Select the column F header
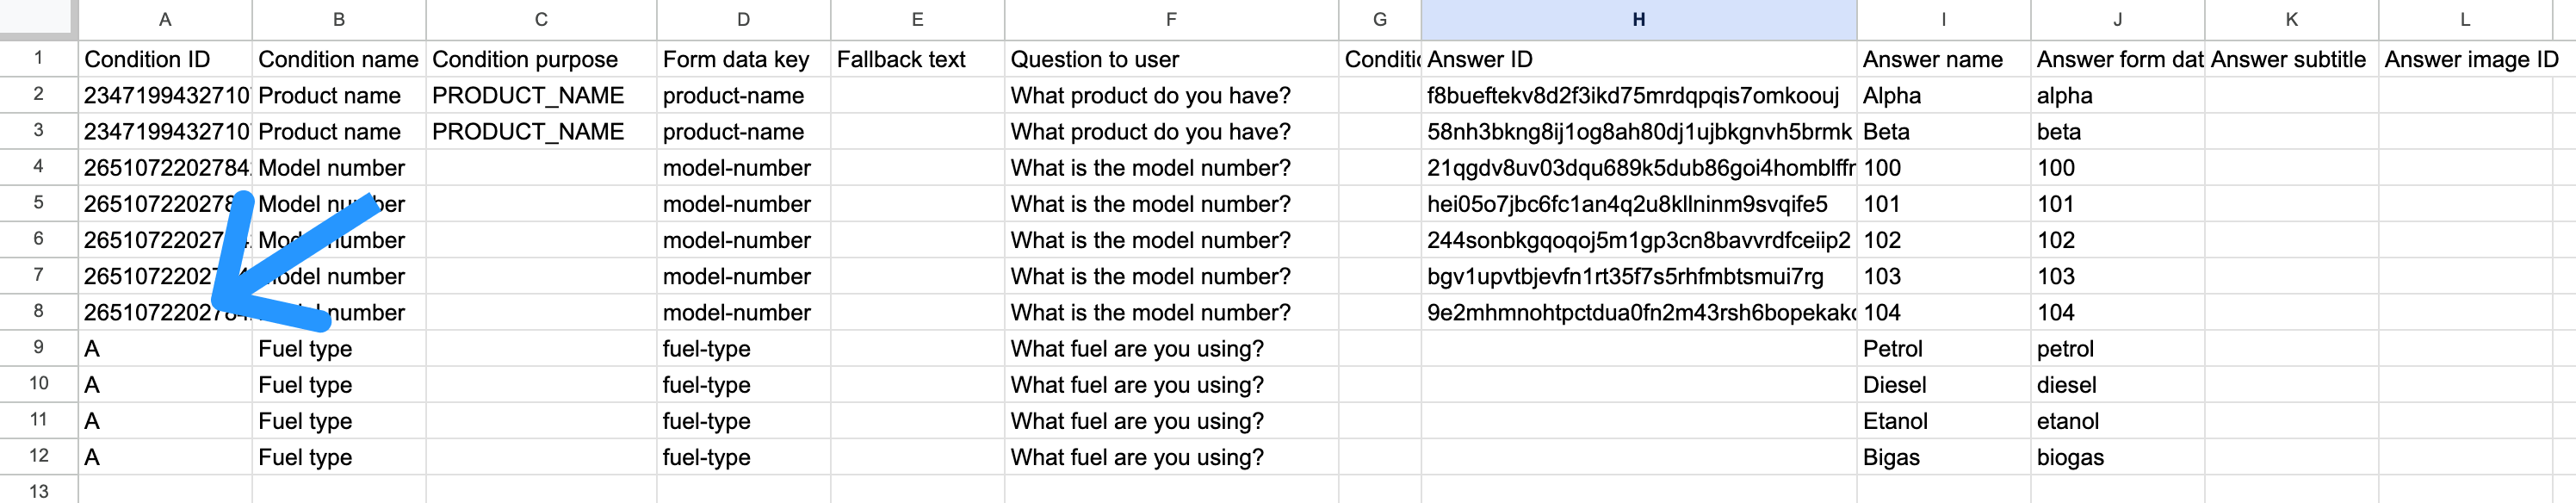The image size is (2576, 503). point(1171,19)
